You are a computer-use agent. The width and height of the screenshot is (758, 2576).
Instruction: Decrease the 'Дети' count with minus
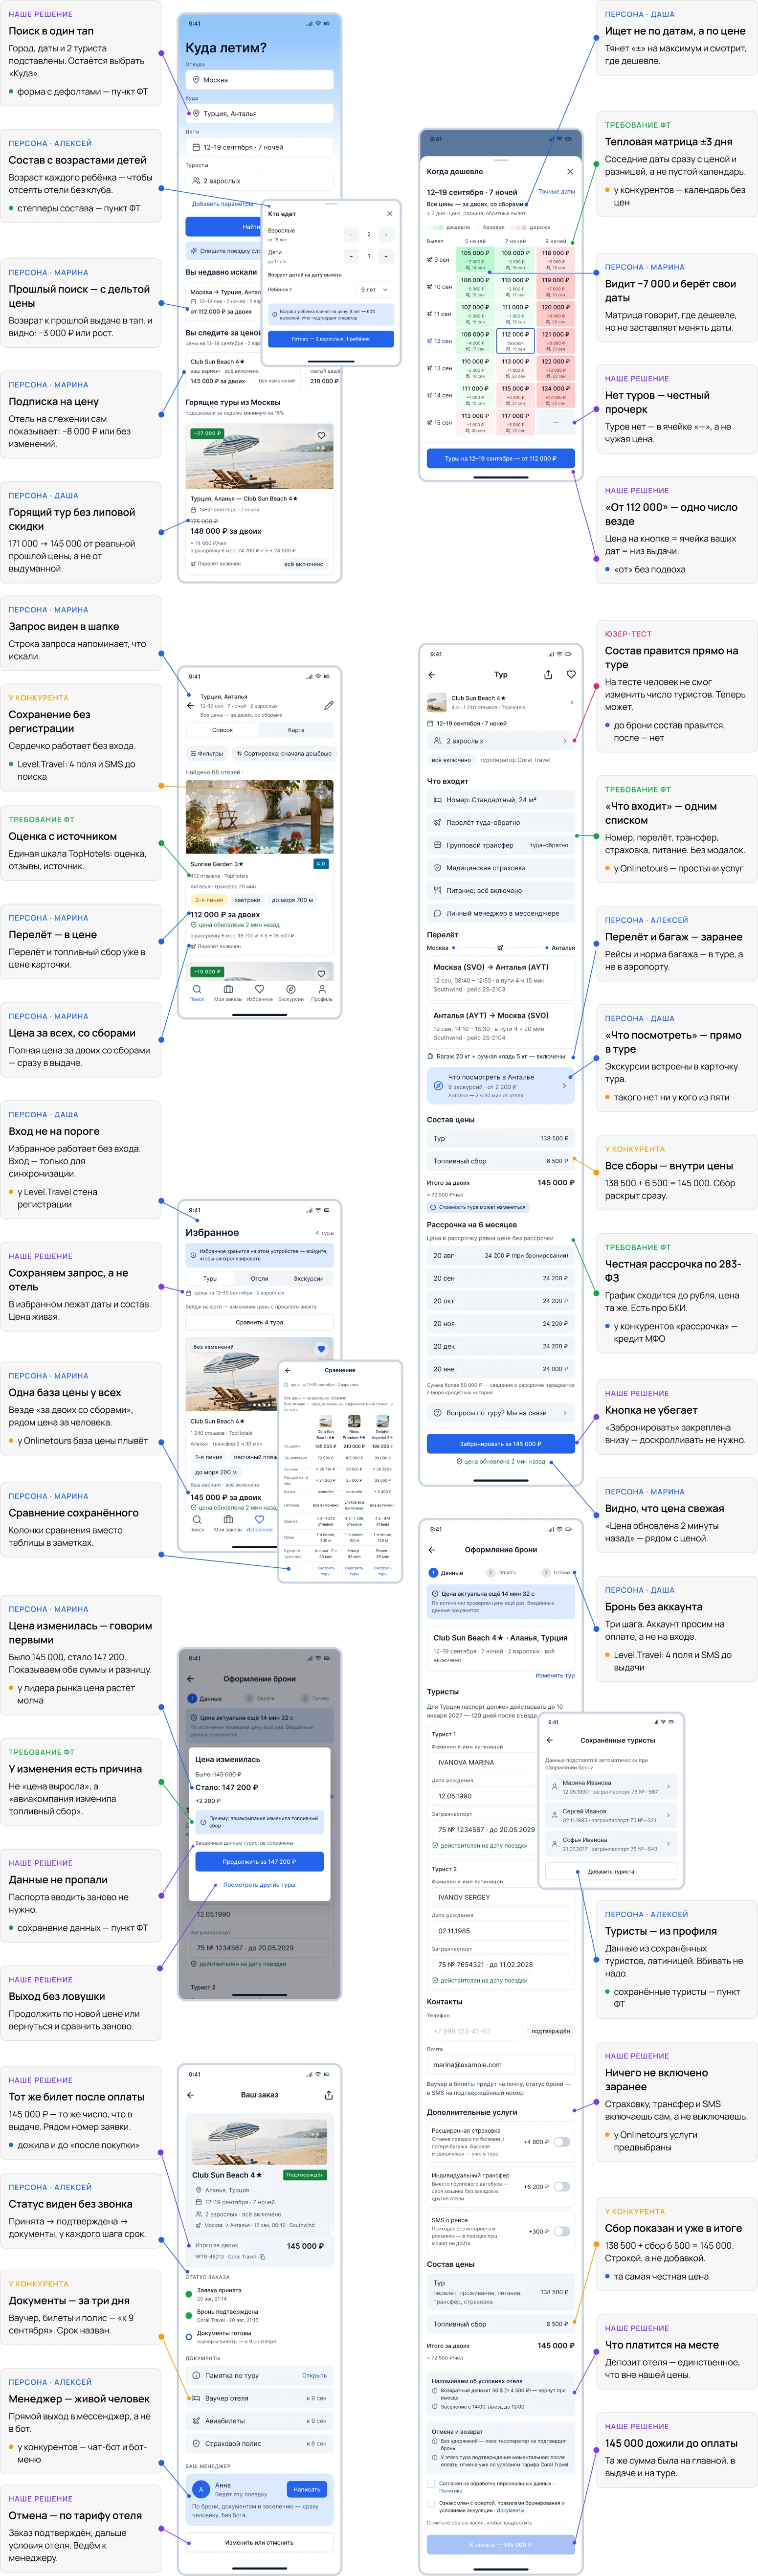point(351,256)
